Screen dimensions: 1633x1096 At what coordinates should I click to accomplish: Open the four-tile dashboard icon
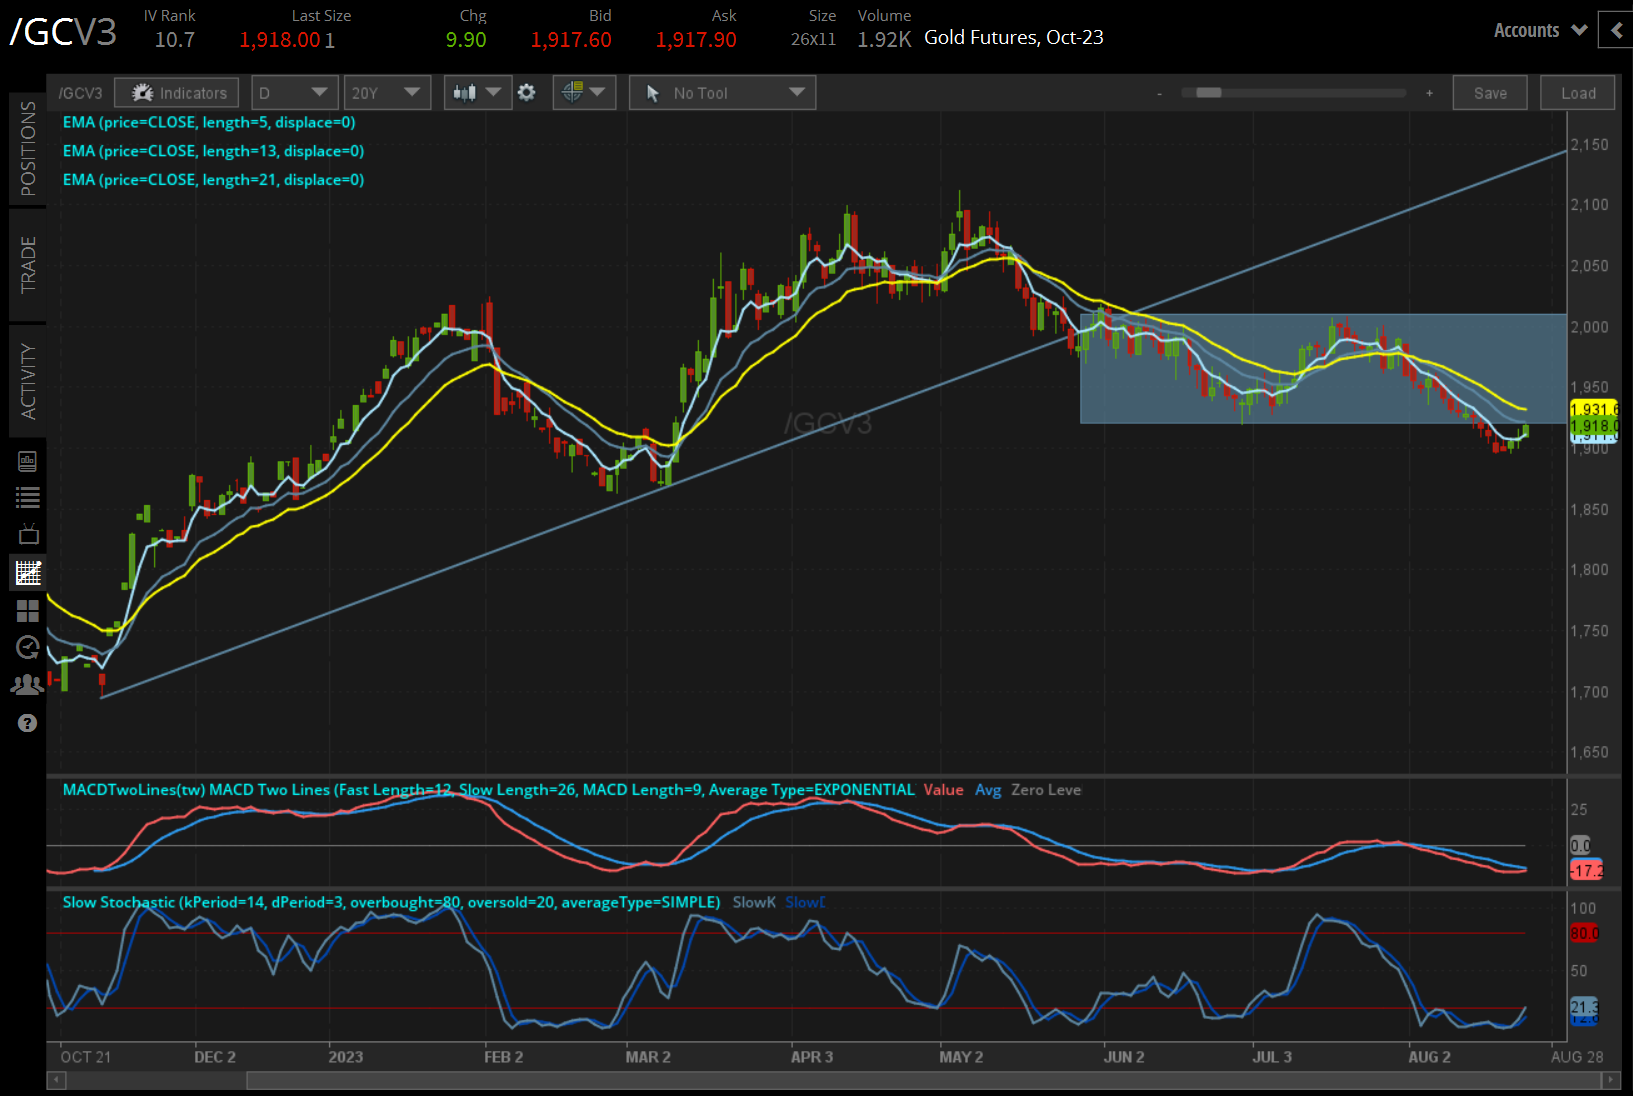coord(28,611)
